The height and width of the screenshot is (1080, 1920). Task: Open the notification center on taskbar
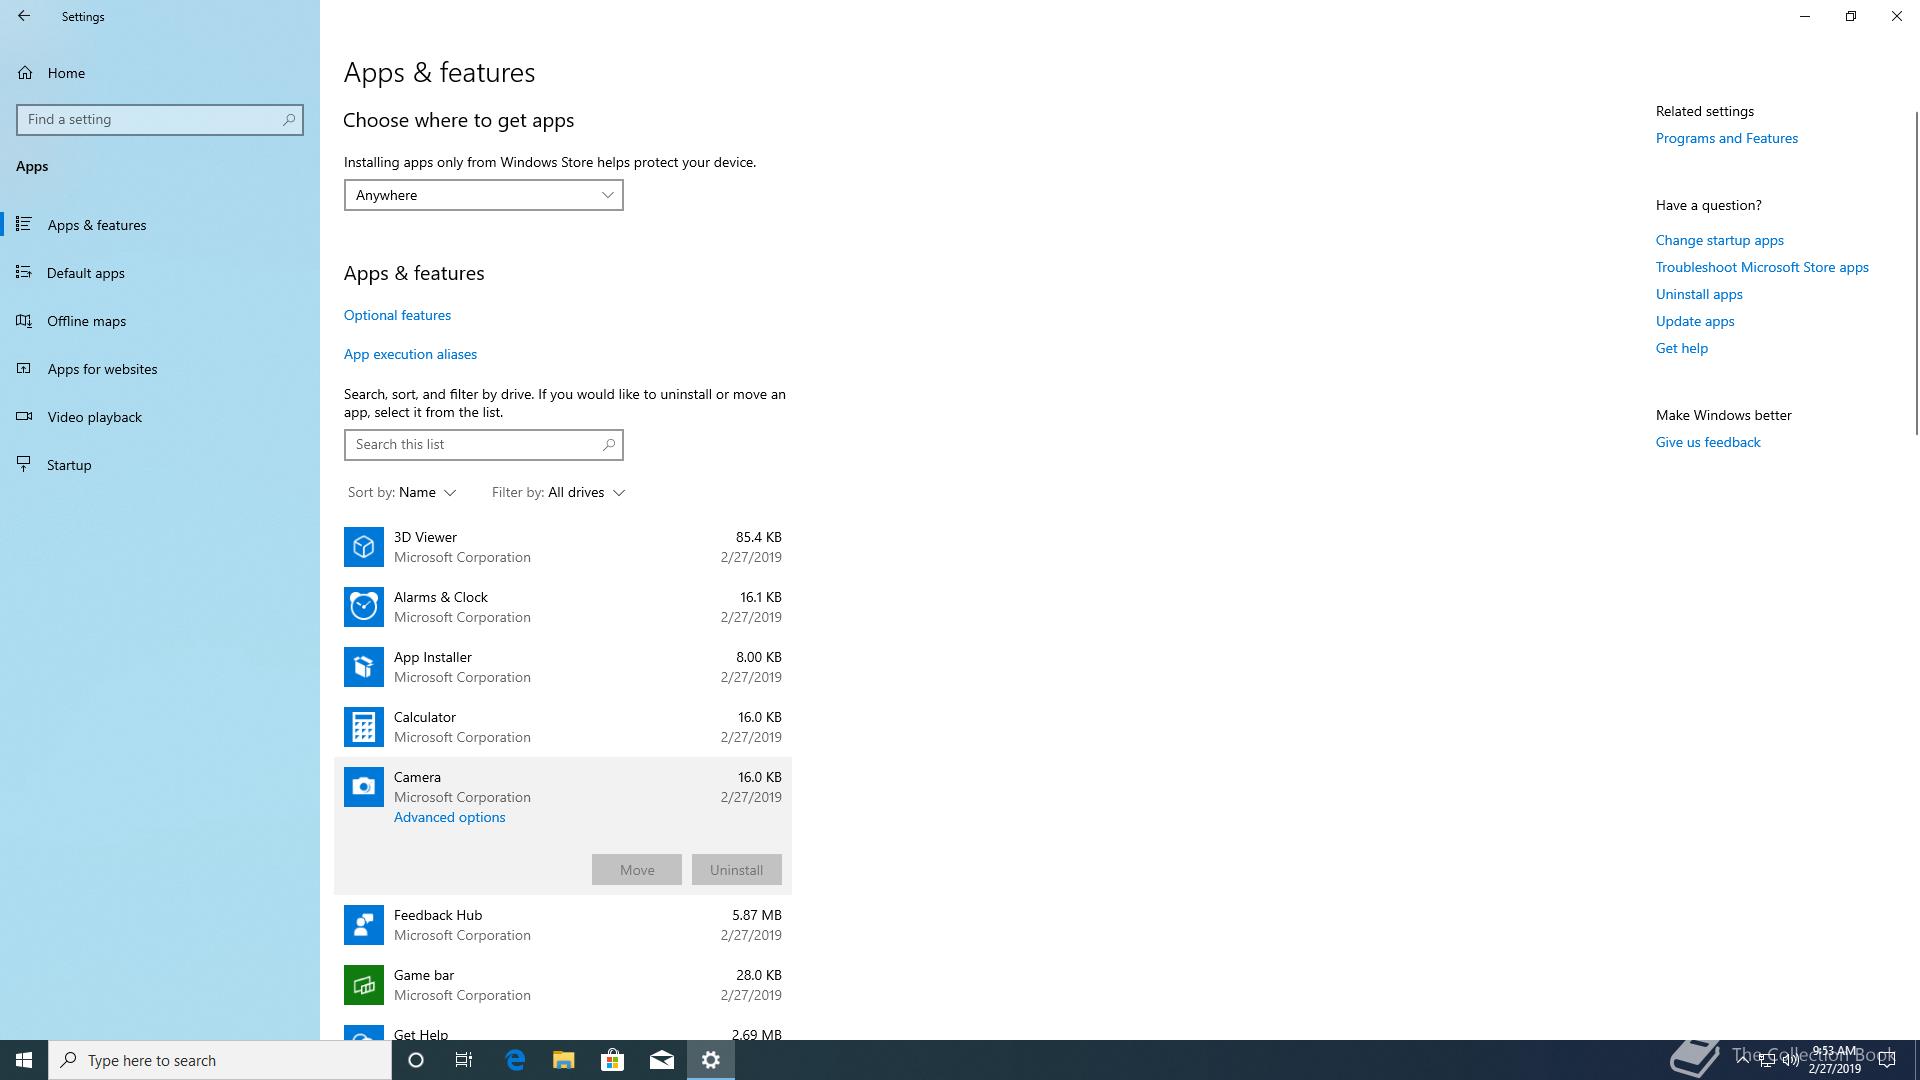(1888, 1060)
